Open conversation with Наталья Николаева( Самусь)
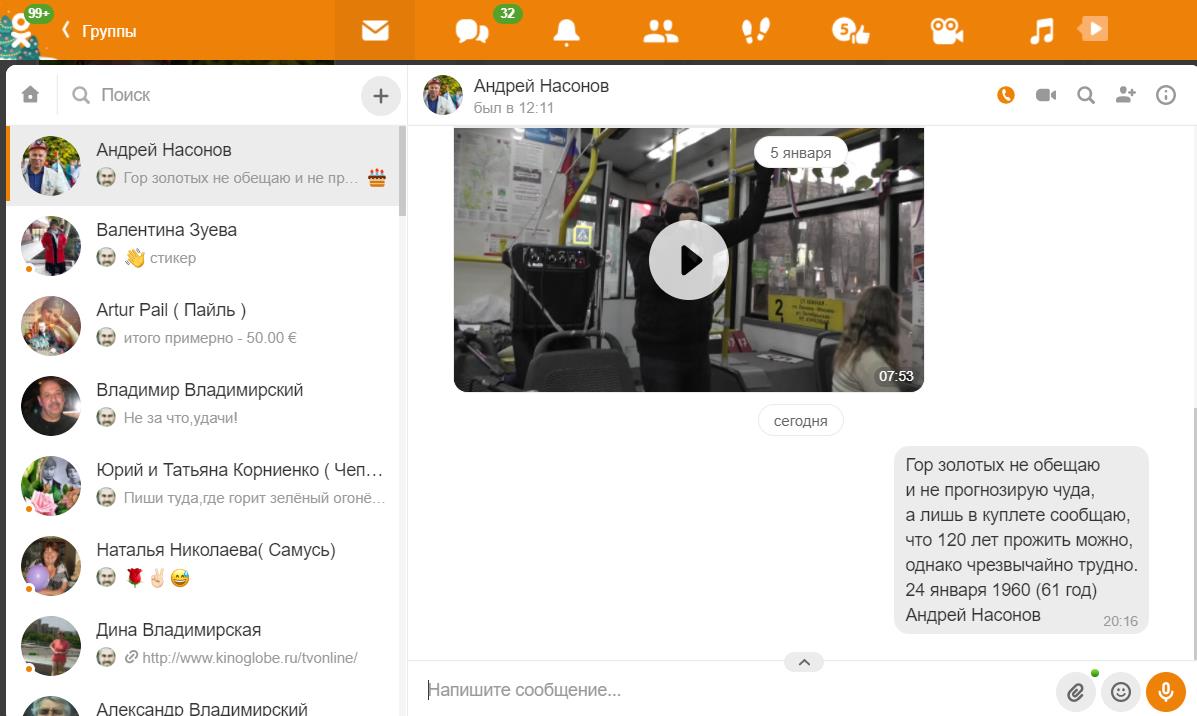Viewport: 1197px width, 716px height. point(202,566)
